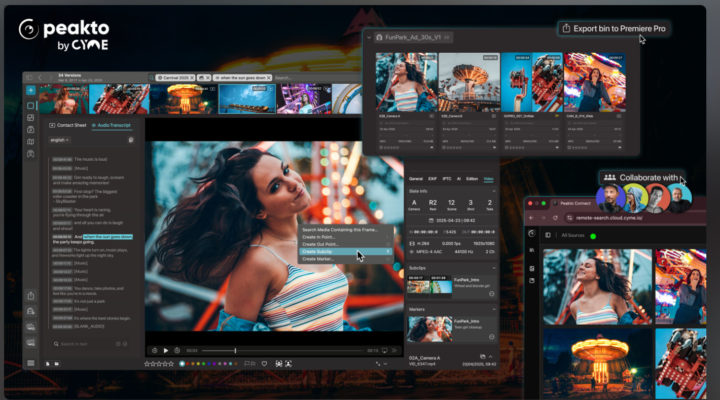Select the green color label dot
The image size is (720, 400).
[203, 364]
